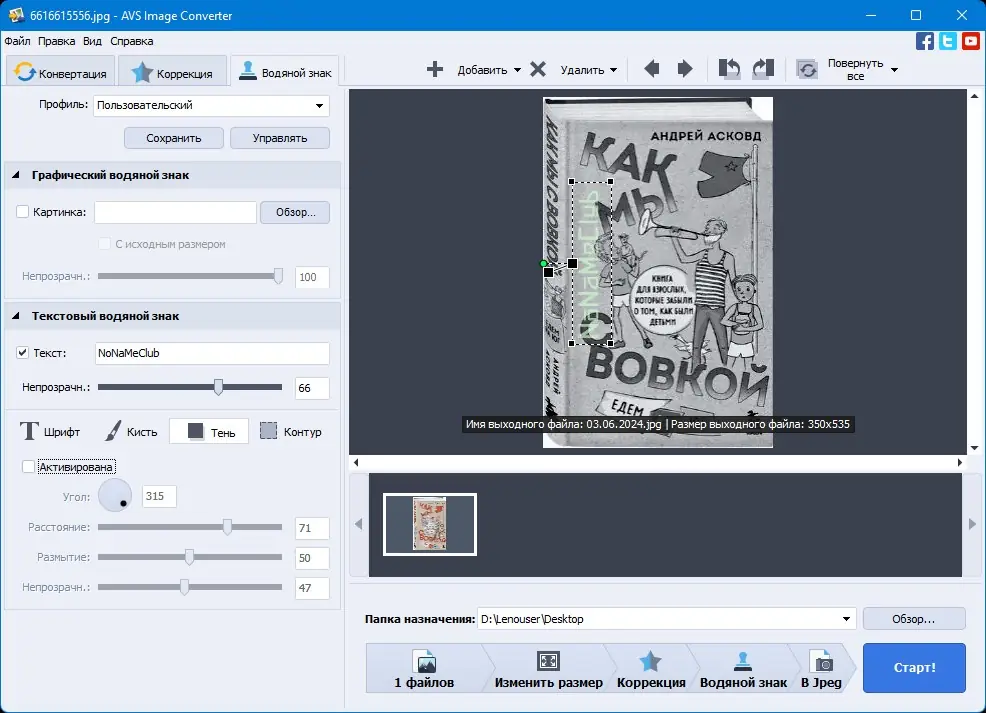Open the Контур outline settings
Viewport: 986px width, 713px height.
(290, 432)
